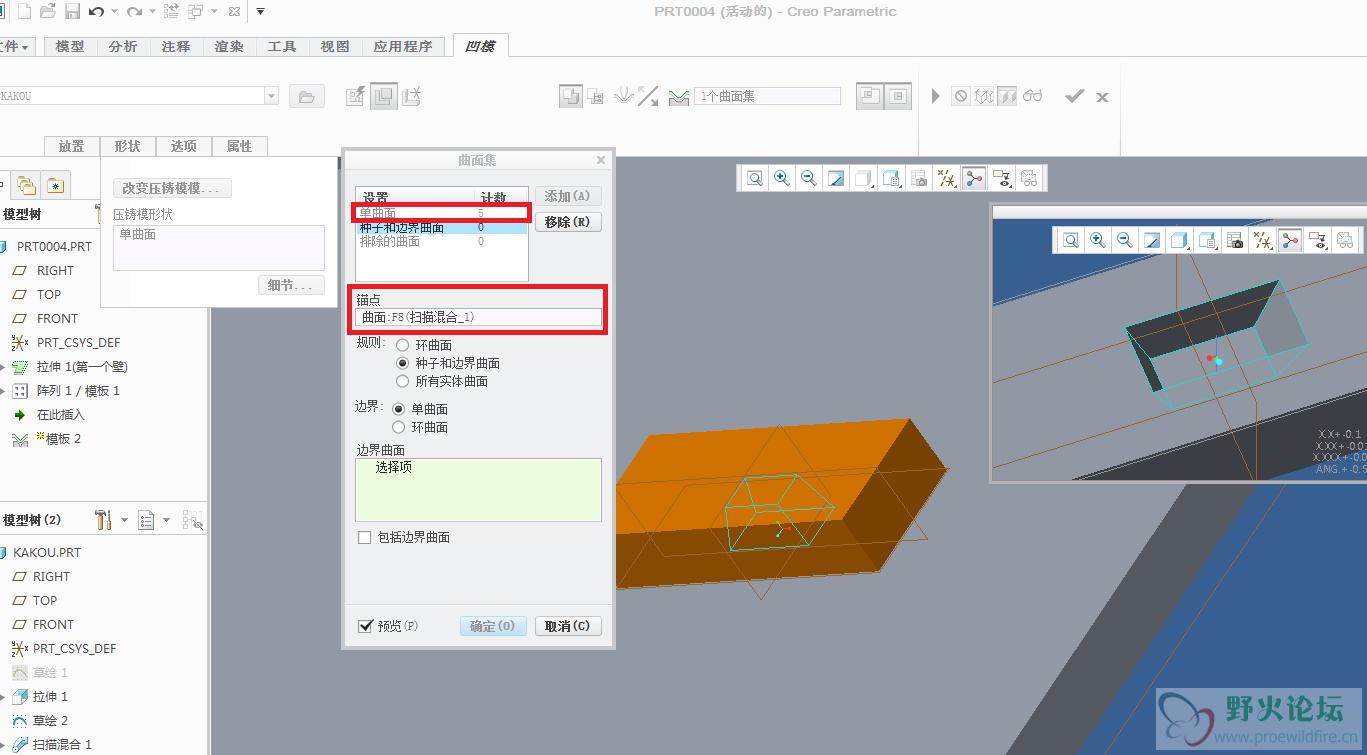Open the 选项 panel tab
Screen dimensions: 1367x755
184,146
